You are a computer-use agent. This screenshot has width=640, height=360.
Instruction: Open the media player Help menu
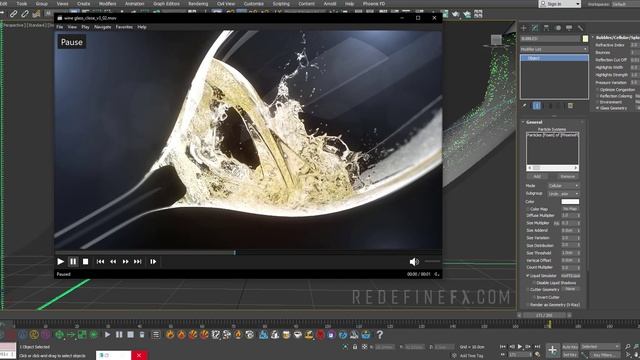(142, 27)
